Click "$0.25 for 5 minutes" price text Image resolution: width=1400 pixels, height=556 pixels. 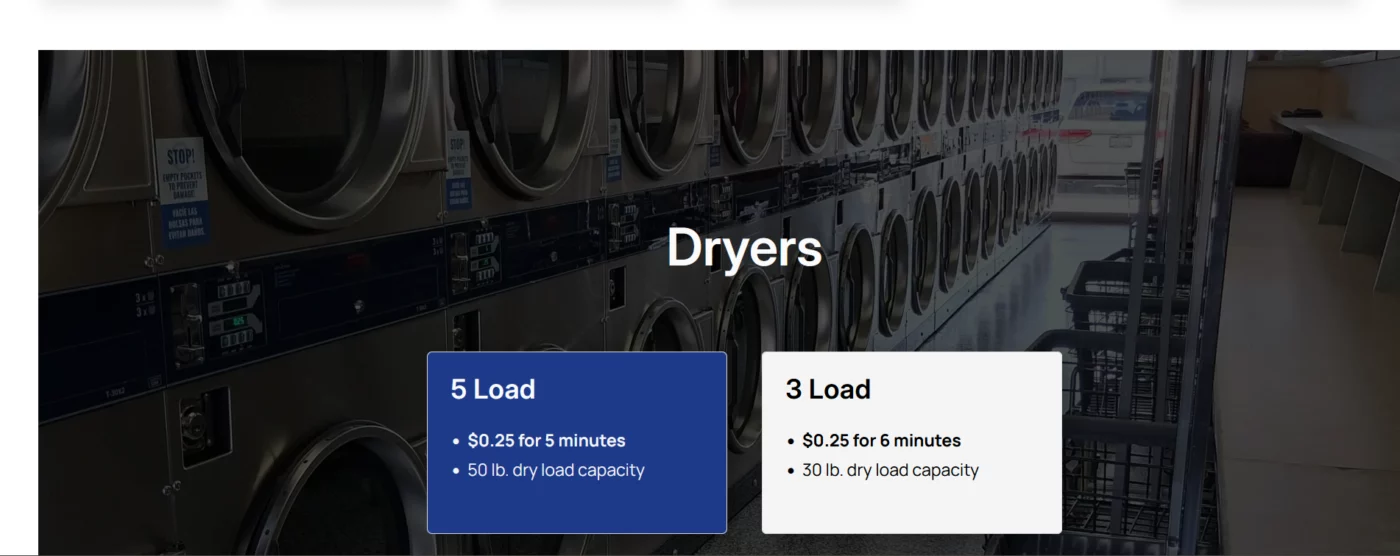(546, 440)
